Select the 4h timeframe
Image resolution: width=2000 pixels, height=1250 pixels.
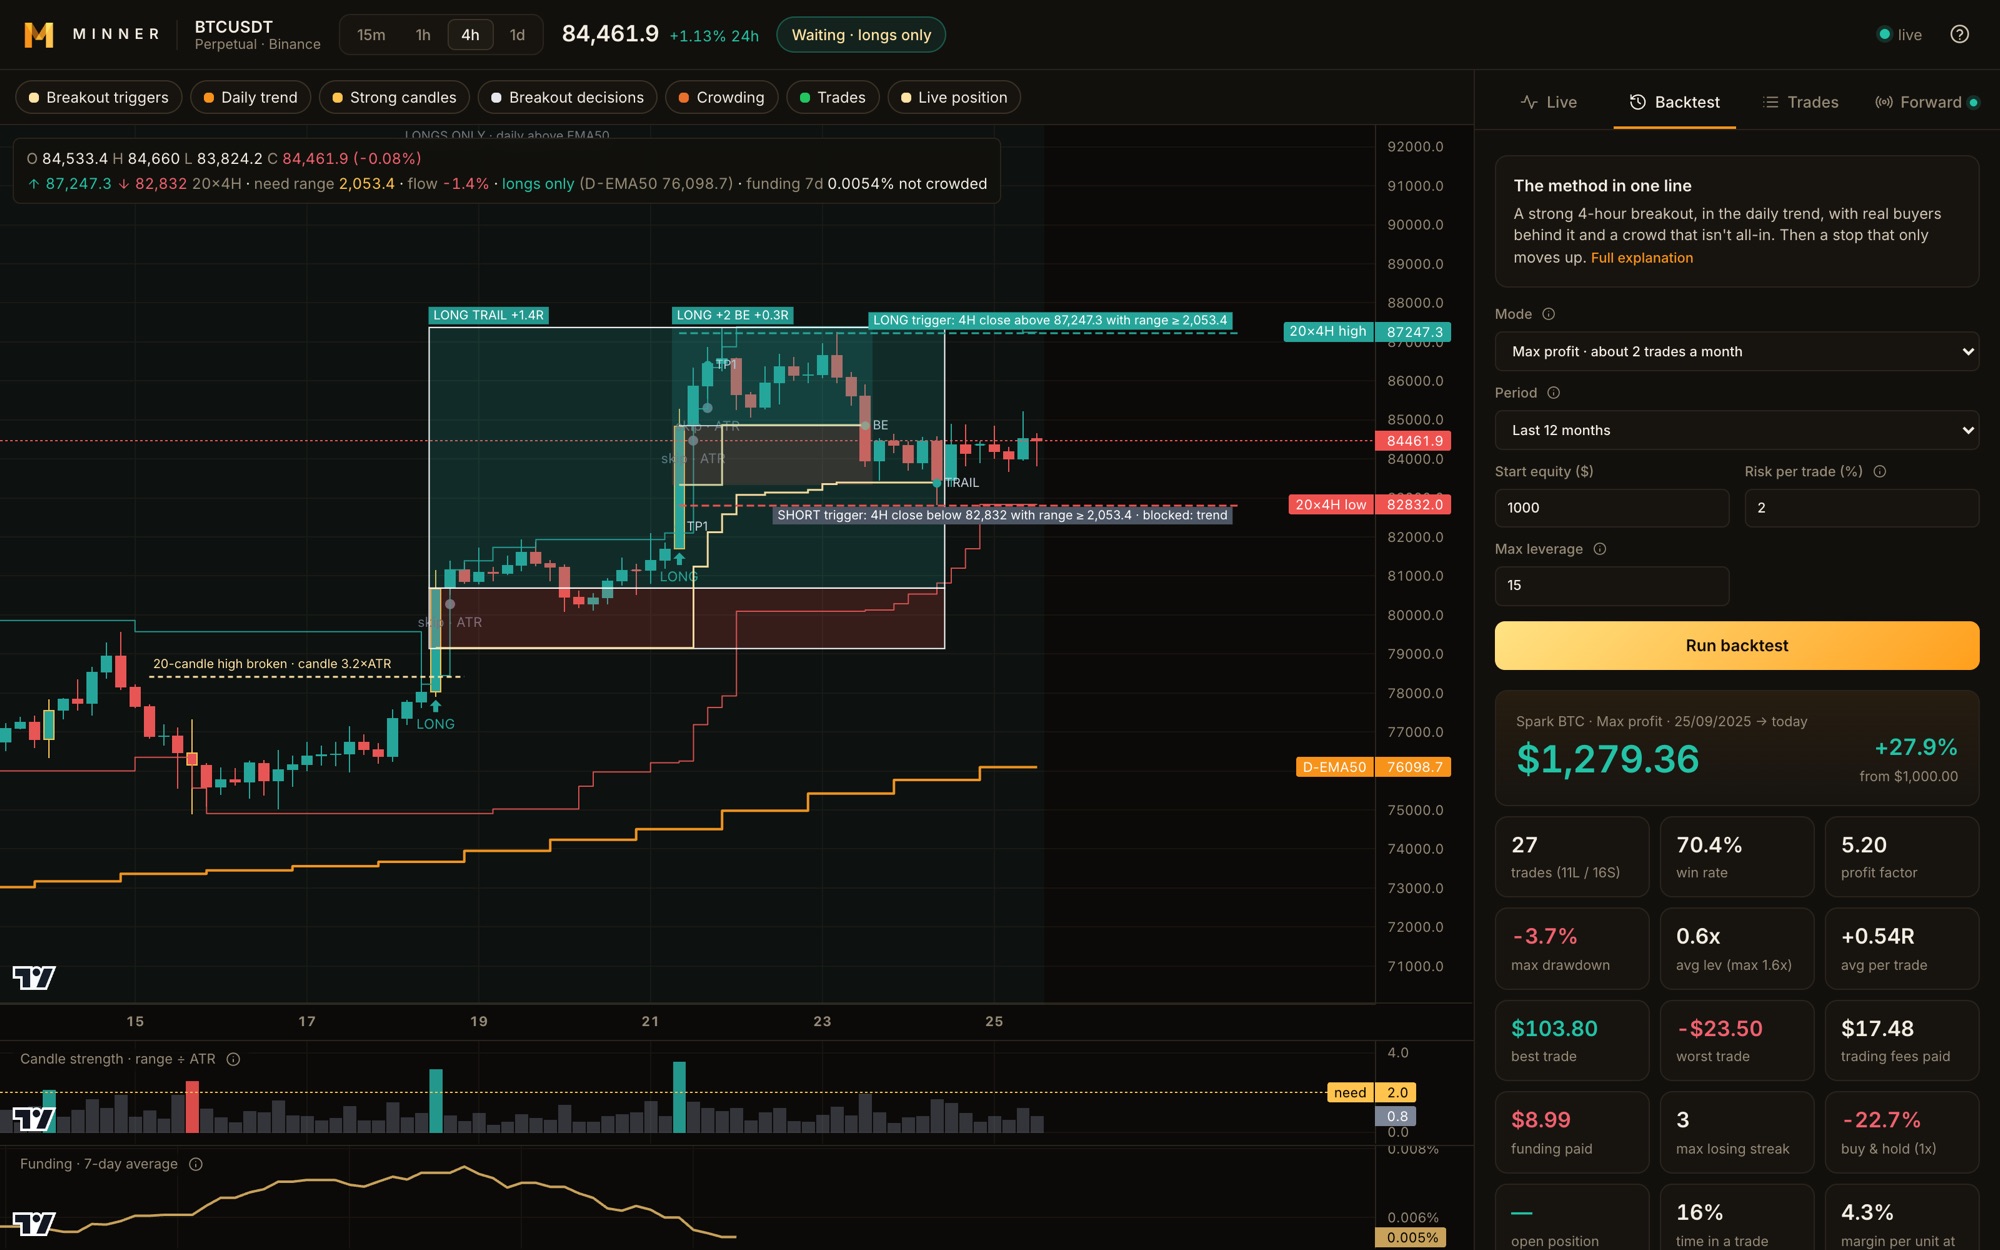click(x=470, y=35)
